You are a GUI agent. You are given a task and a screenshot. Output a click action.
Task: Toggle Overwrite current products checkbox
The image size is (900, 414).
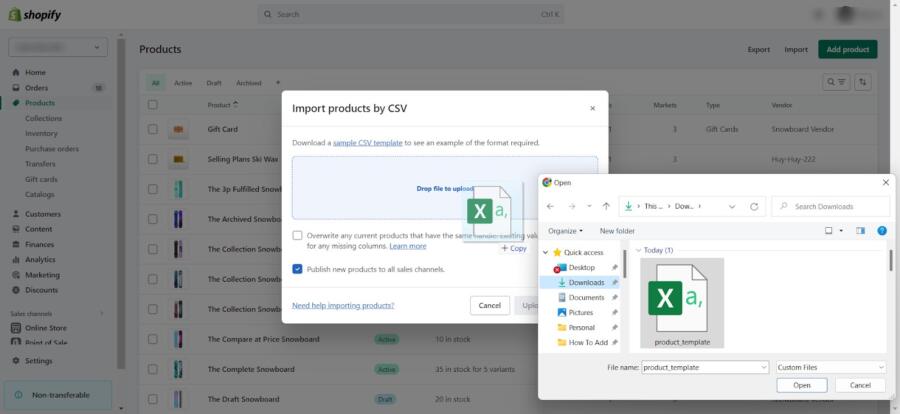coord(297,235)
